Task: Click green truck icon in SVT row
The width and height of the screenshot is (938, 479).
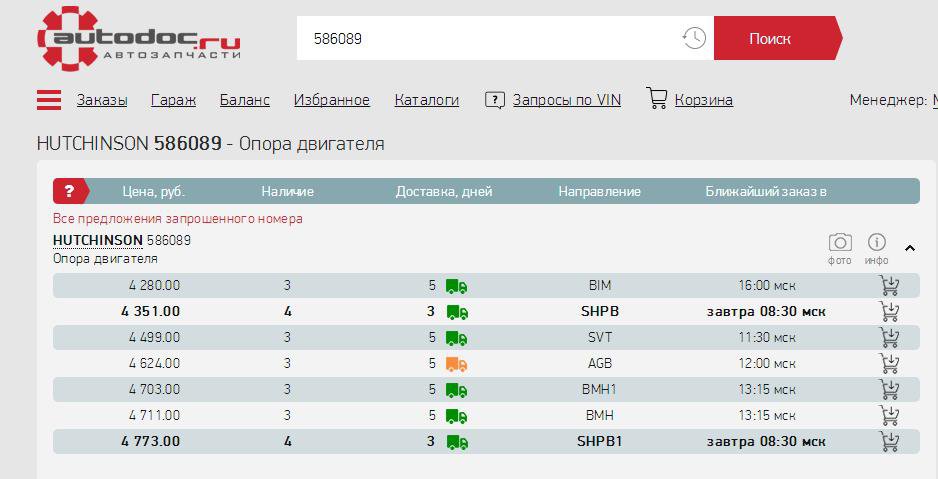Action: [x=456, y=338]
